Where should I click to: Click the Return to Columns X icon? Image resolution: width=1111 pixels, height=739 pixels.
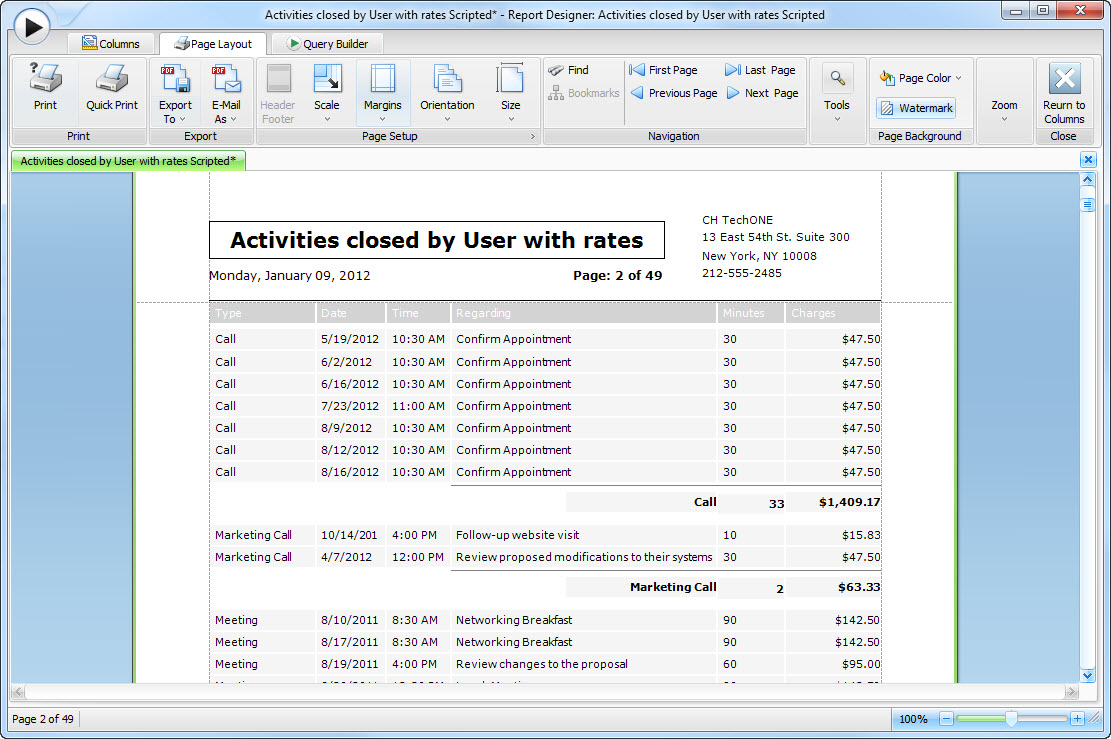(x=1064, y=79)
